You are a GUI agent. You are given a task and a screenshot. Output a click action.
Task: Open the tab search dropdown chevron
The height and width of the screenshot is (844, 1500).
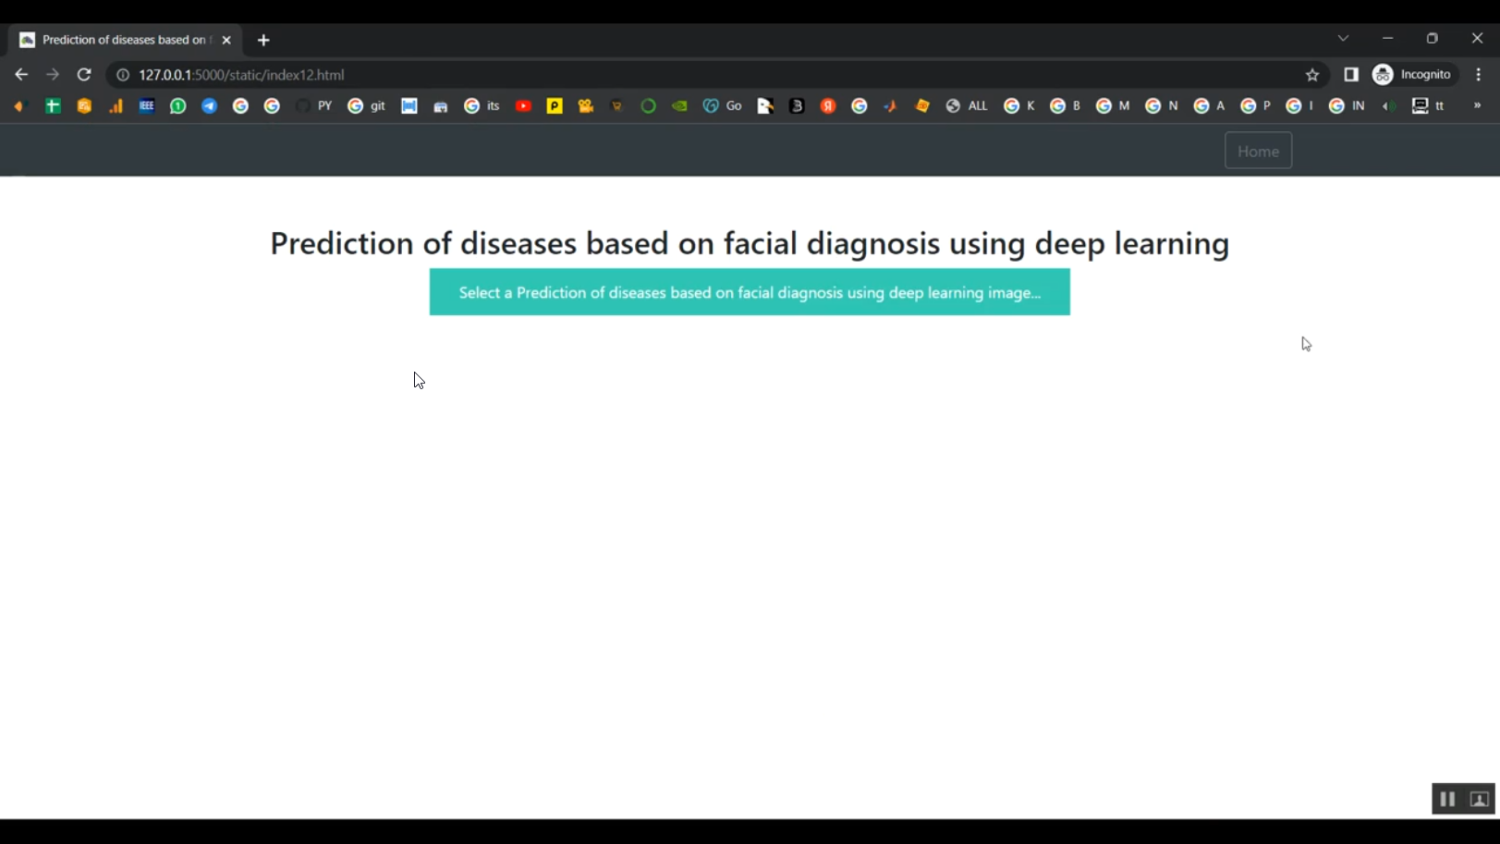(1343, 38)
